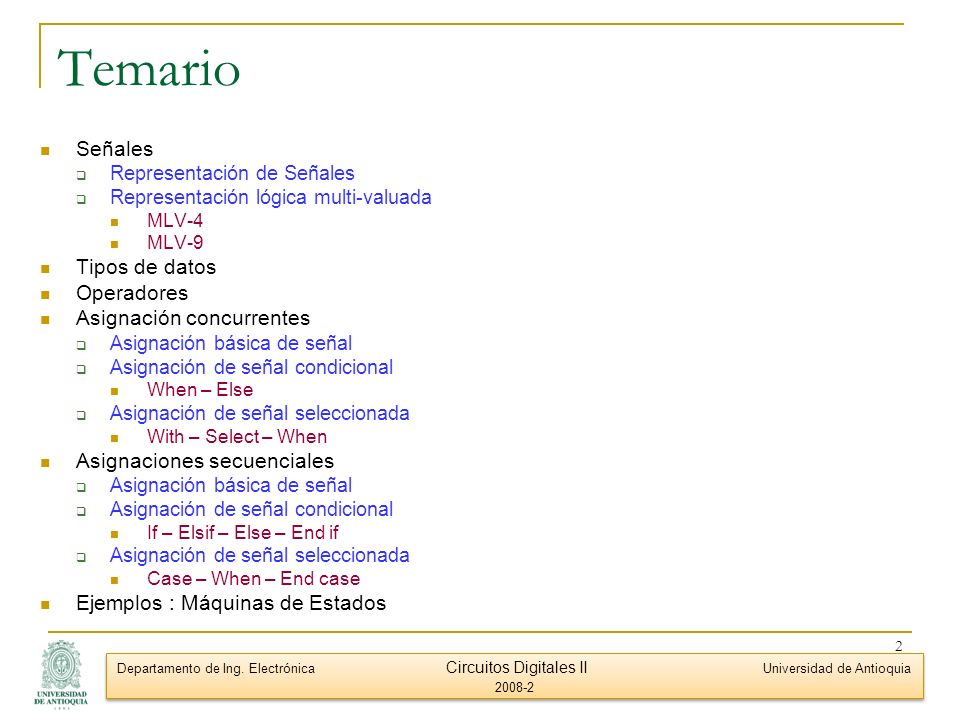Click 'Asignación de señal condicional' above If – Elsif
The image size is (960, 720).
click(x=251, y=509)
